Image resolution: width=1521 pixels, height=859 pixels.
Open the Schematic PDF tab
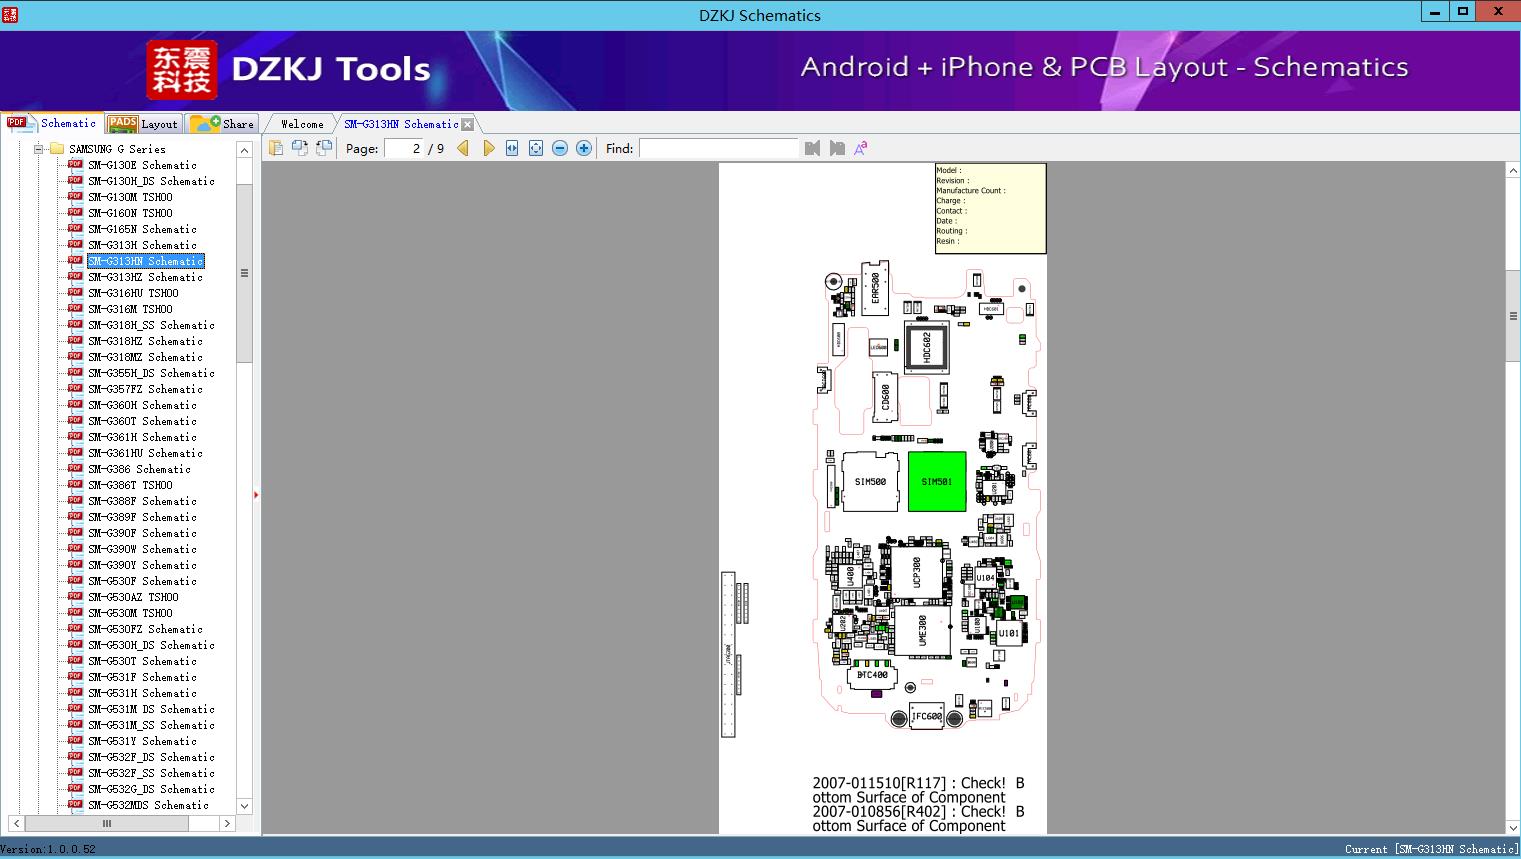pyautogui.click(x=52, y=123)
